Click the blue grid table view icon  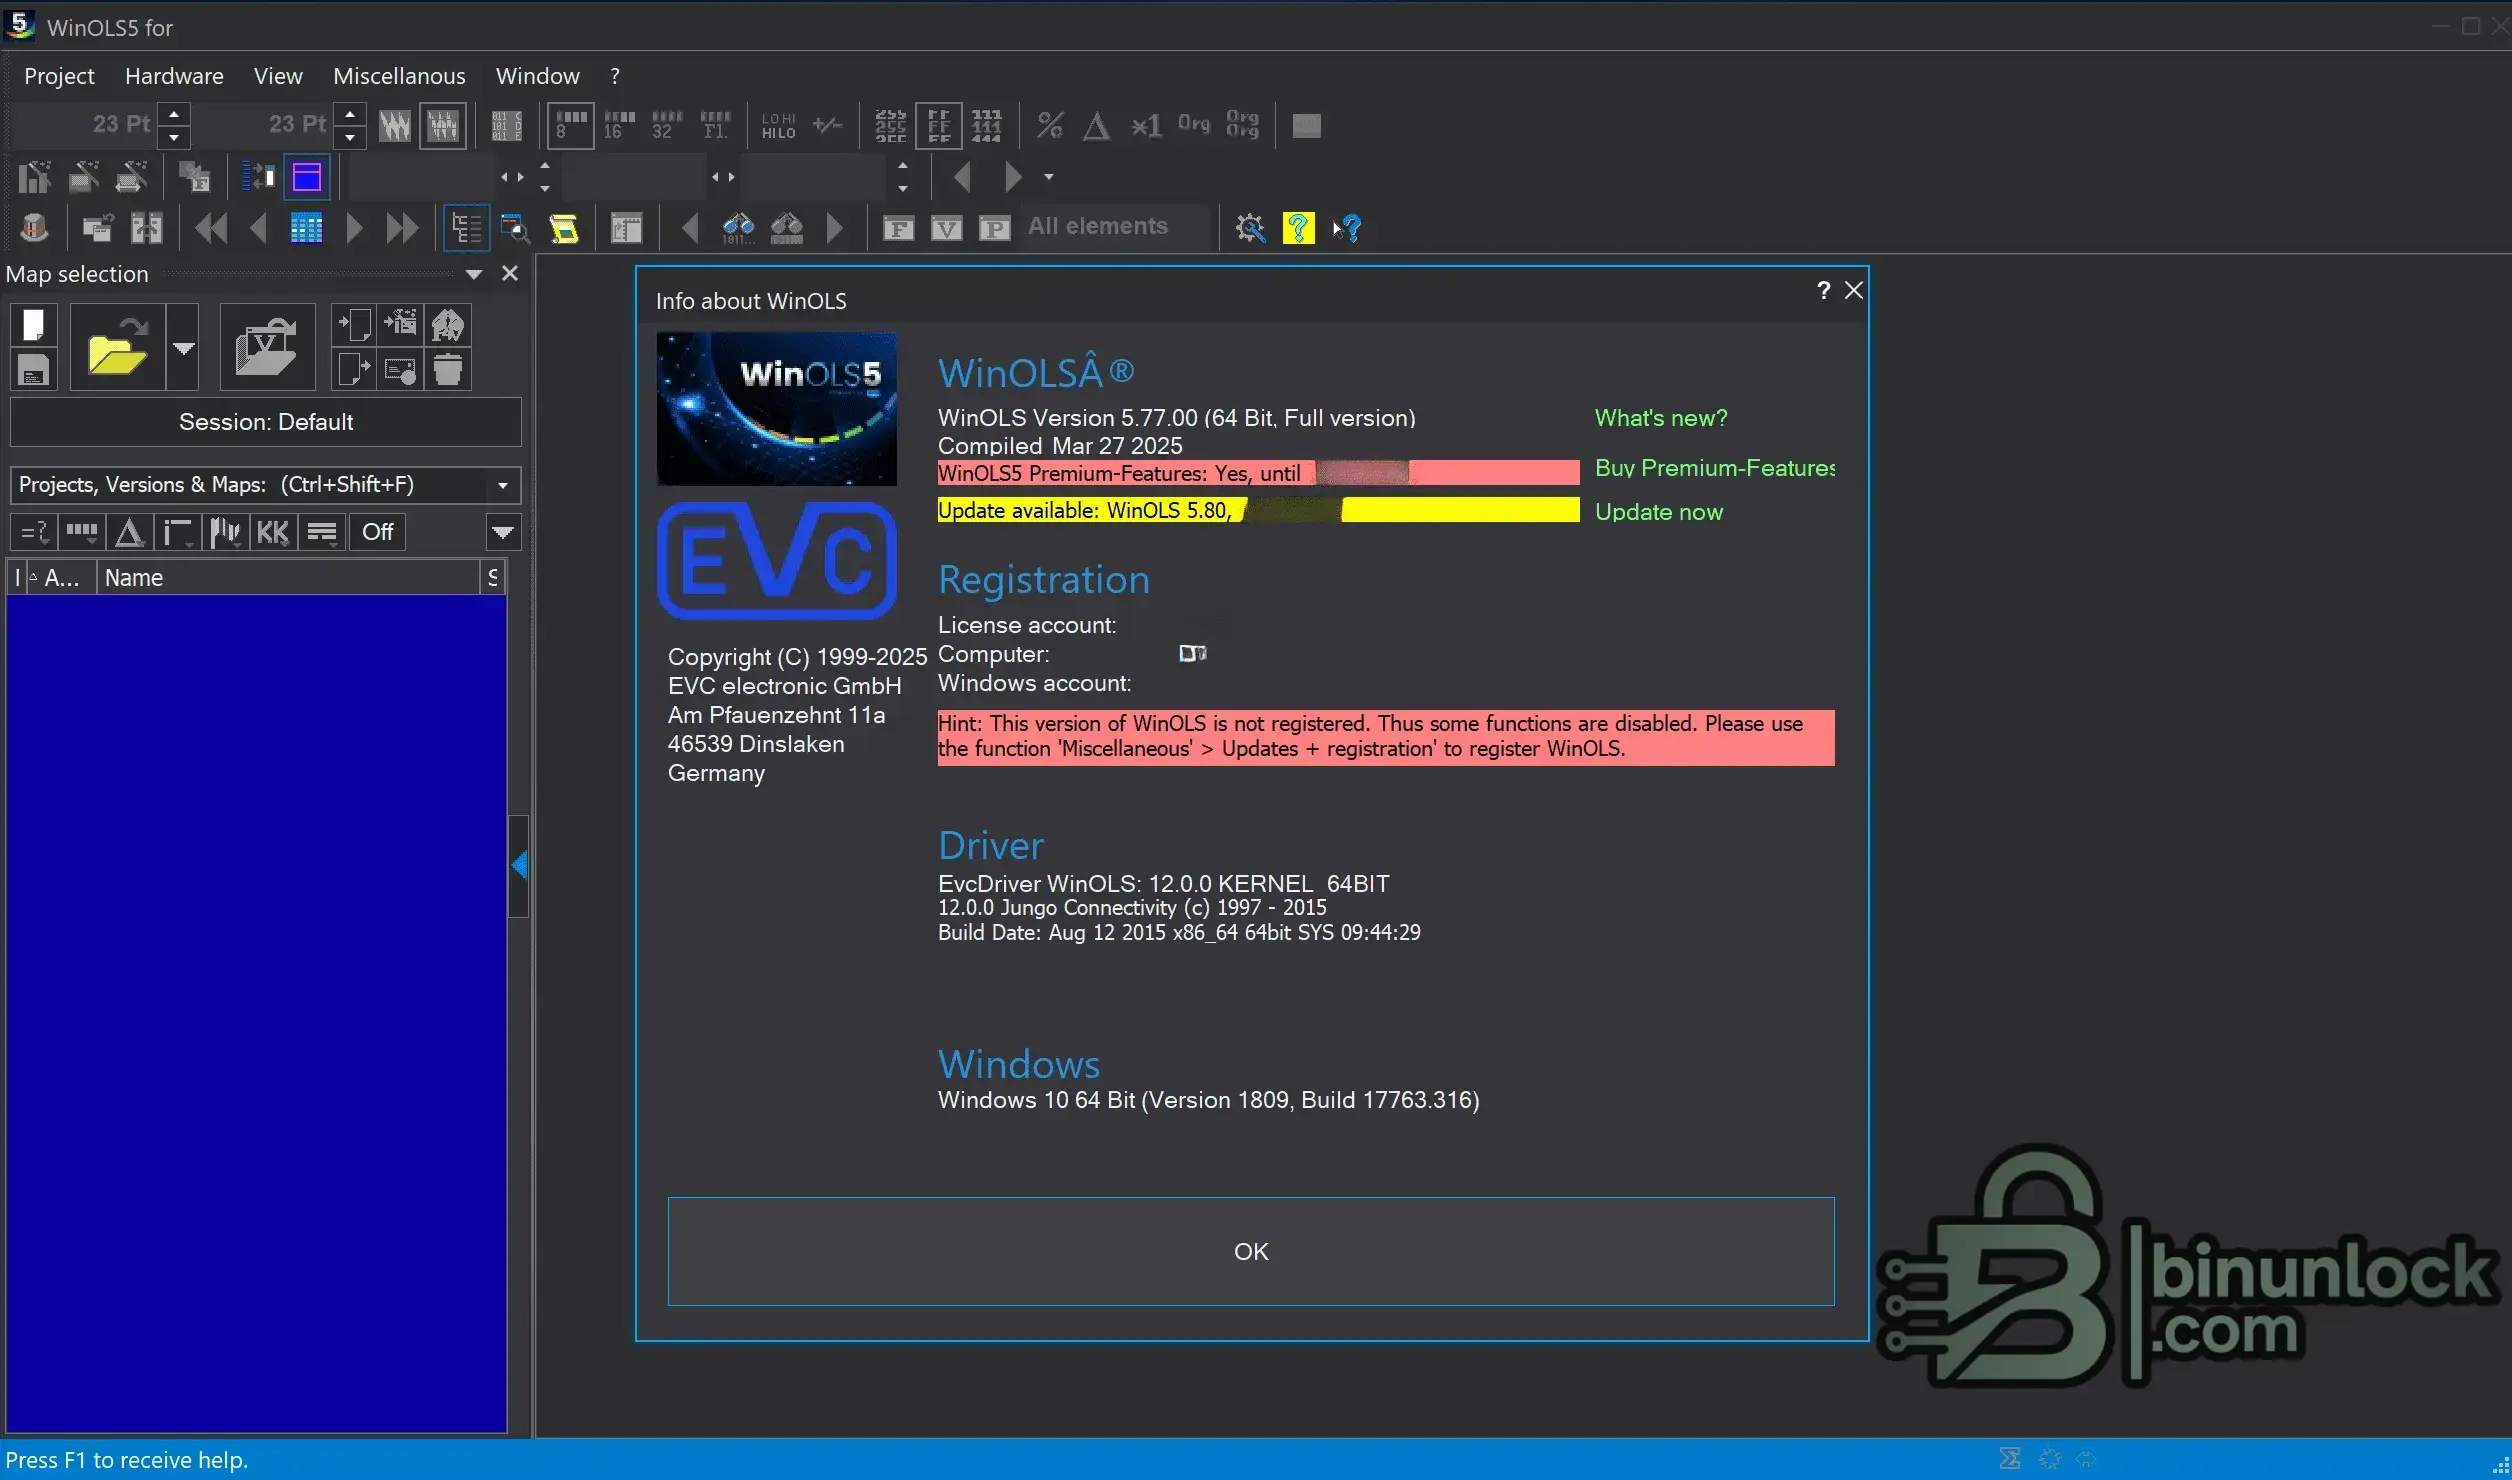[x=306, y=228]
